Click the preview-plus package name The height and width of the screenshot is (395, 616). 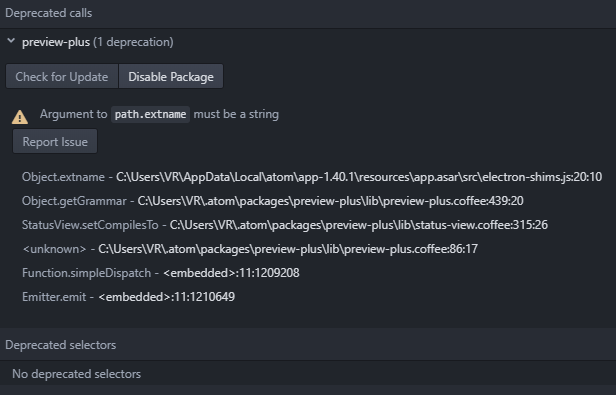[x=56, y=42]
